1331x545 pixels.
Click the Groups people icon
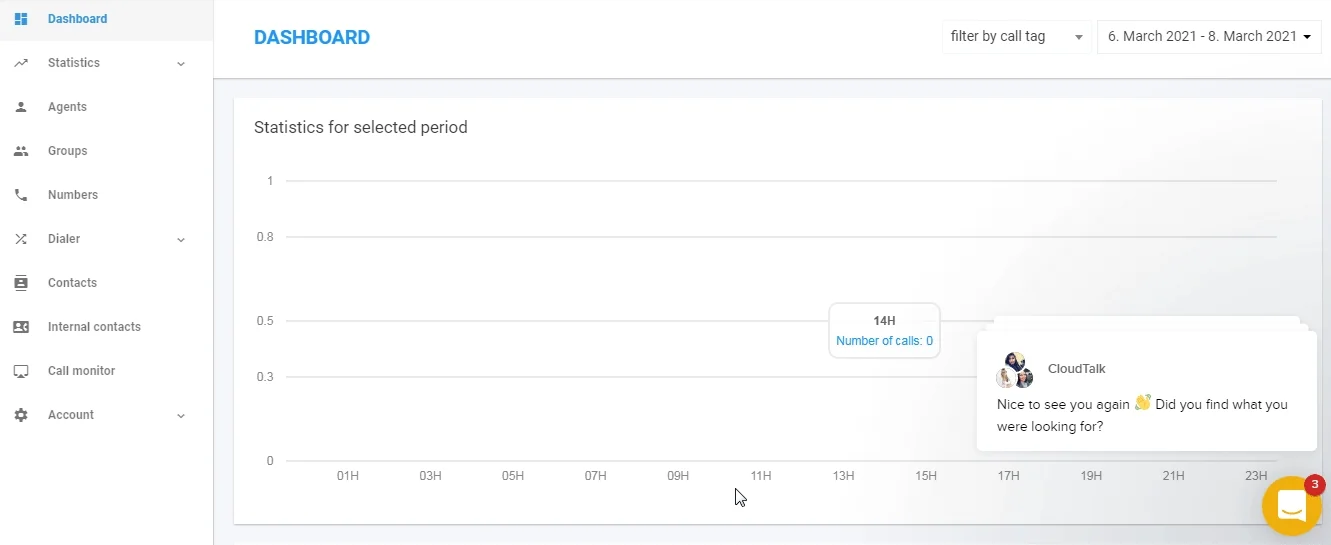[x=21, y=151]
